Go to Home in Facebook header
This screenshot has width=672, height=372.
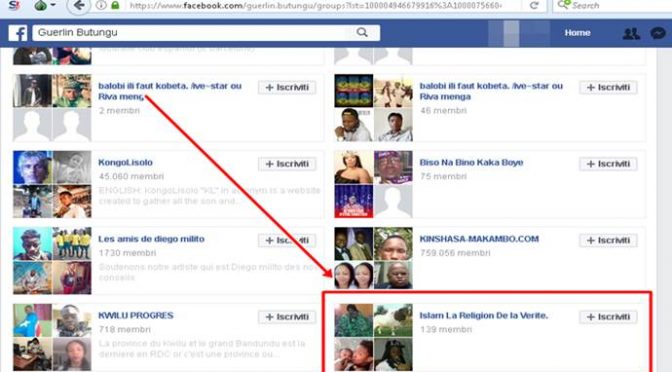[577, 33]
